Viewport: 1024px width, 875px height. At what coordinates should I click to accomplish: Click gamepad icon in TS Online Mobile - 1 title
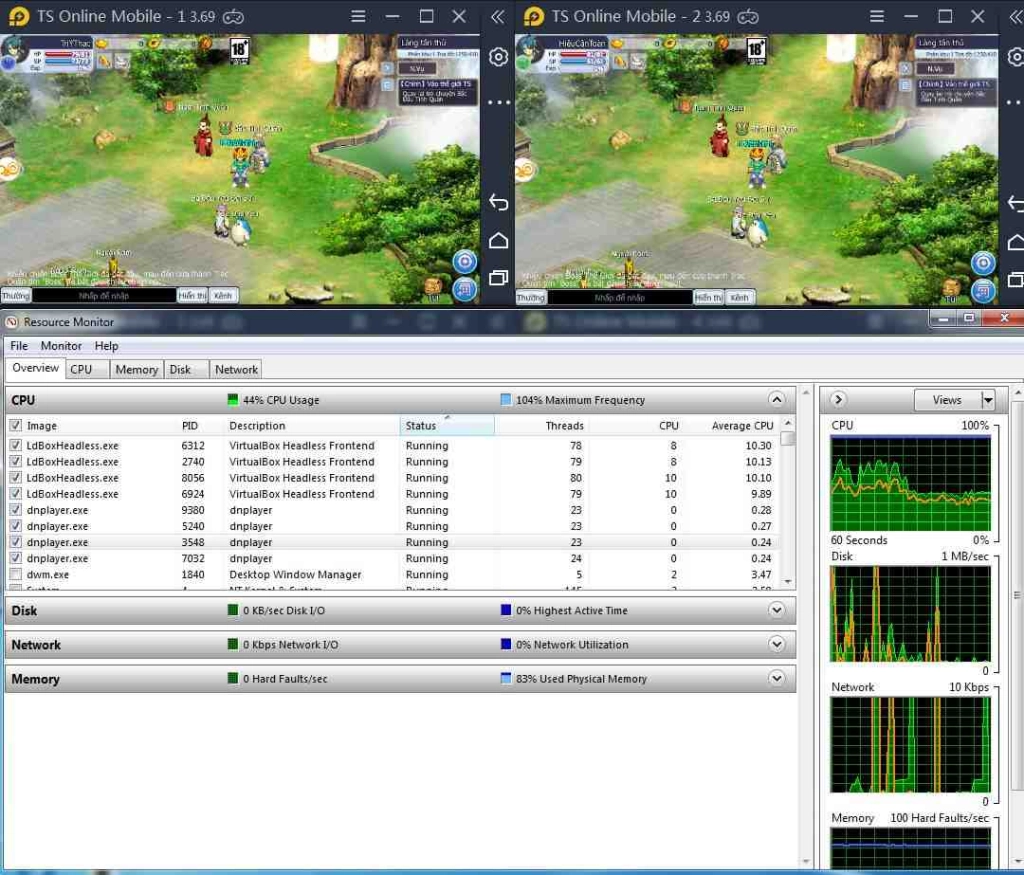(233, 17)
